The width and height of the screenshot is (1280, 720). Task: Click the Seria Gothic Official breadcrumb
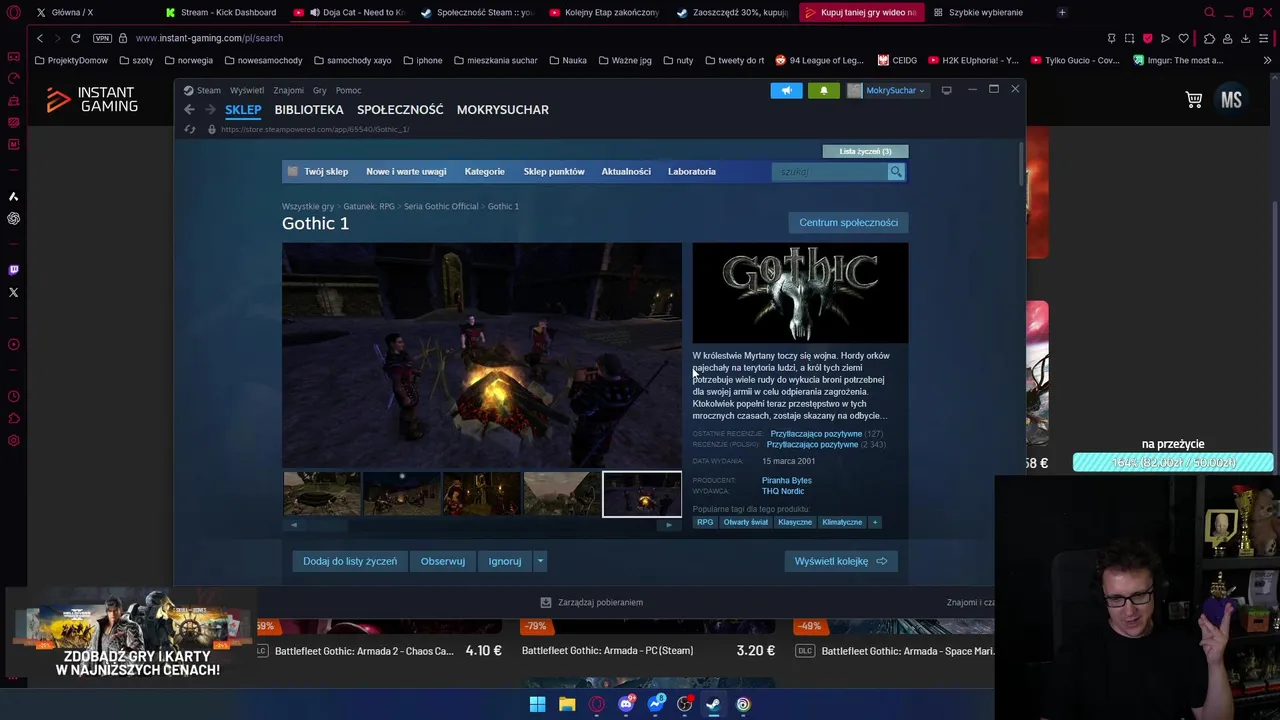pos(441,206)
